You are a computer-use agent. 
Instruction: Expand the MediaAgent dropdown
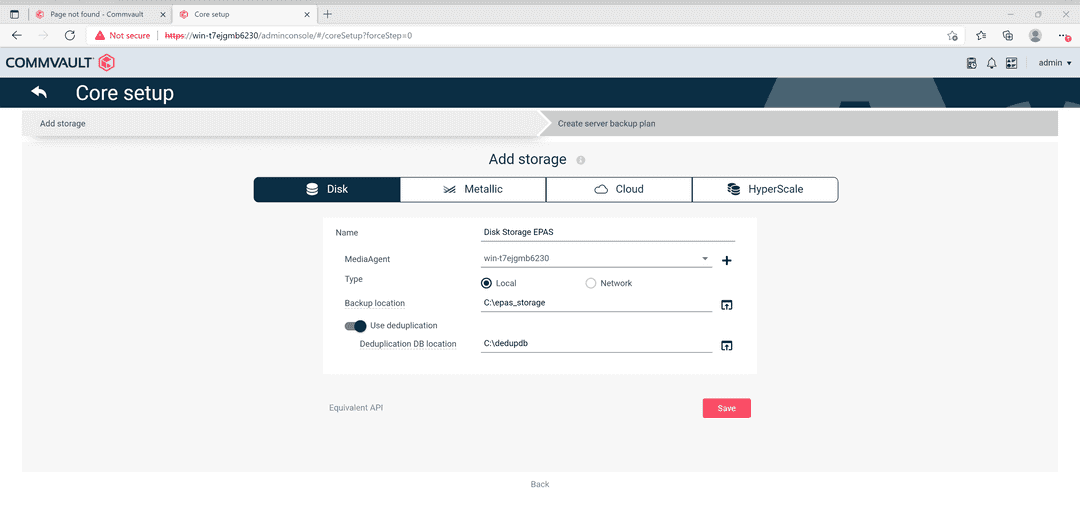click(705, 258)
